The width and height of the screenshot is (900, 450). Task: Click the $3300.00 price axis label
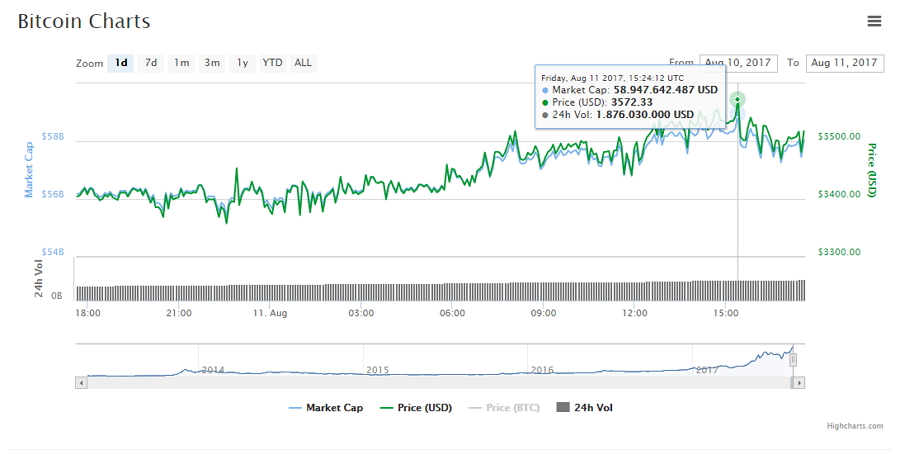[839, 252]
